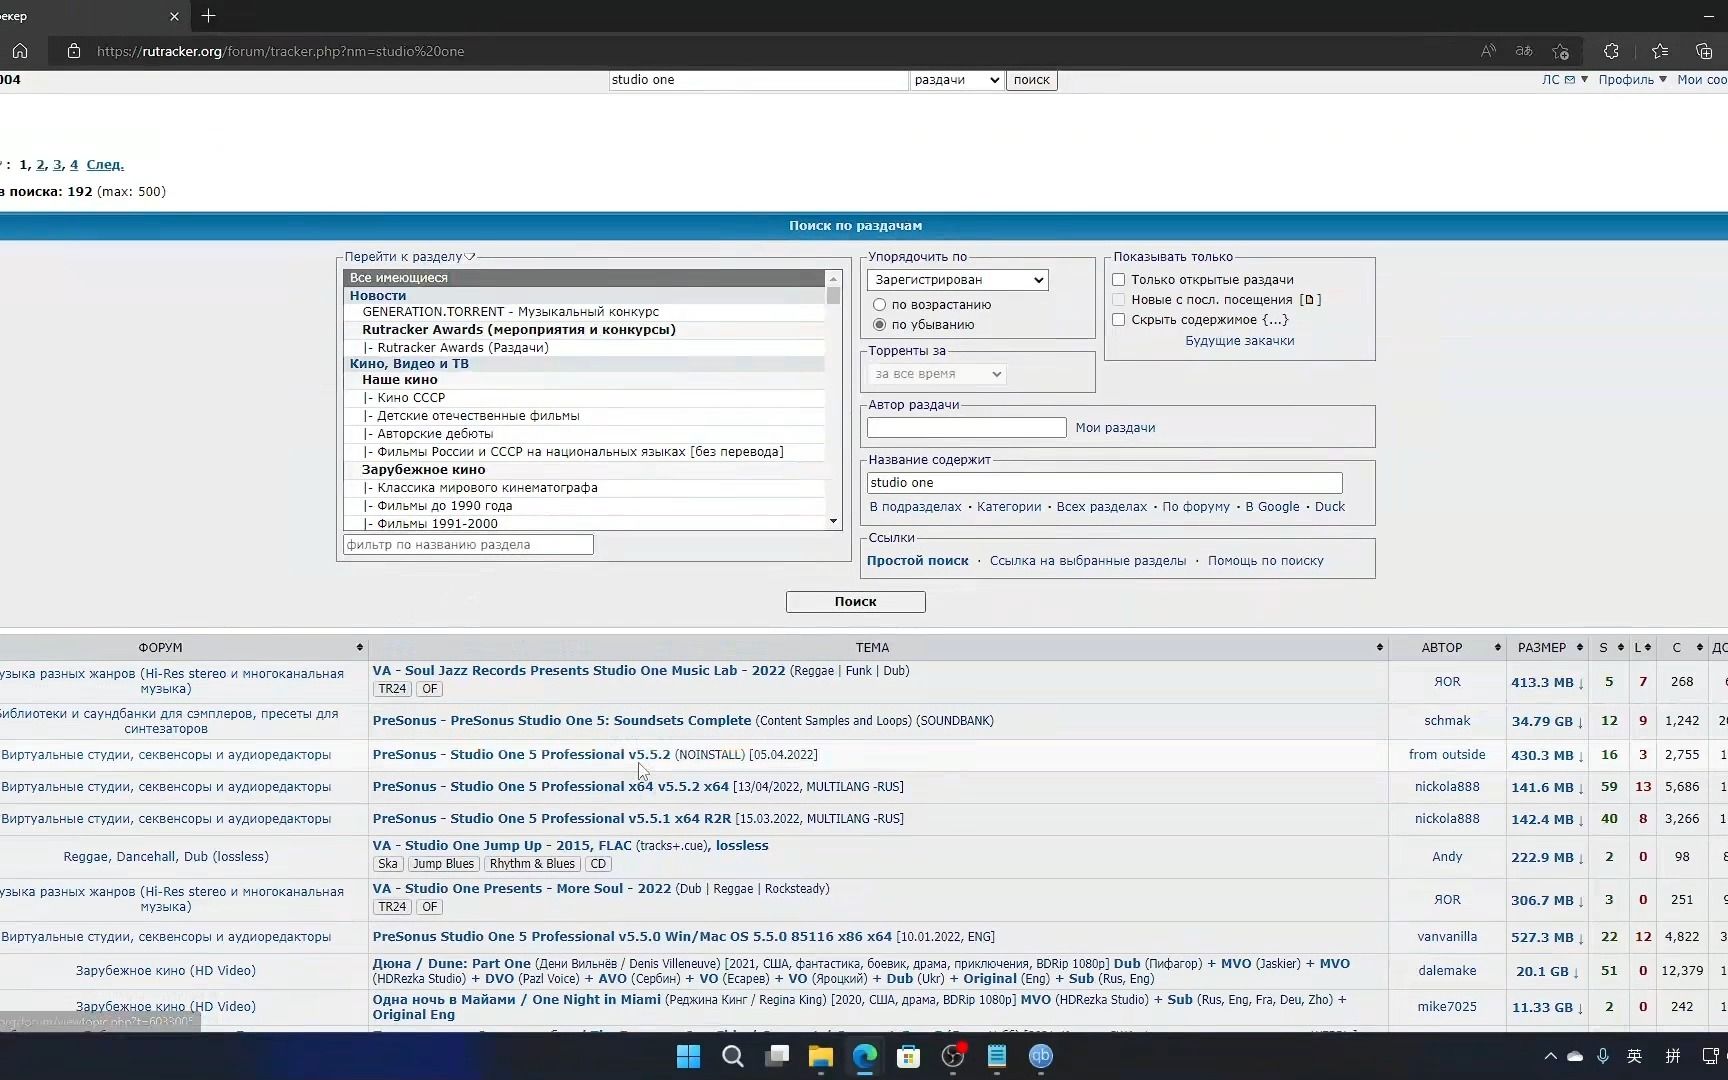1728x1080 pixels.
Task: Sort results by ФОРУМ column arrows
Action: coord(359,647)
